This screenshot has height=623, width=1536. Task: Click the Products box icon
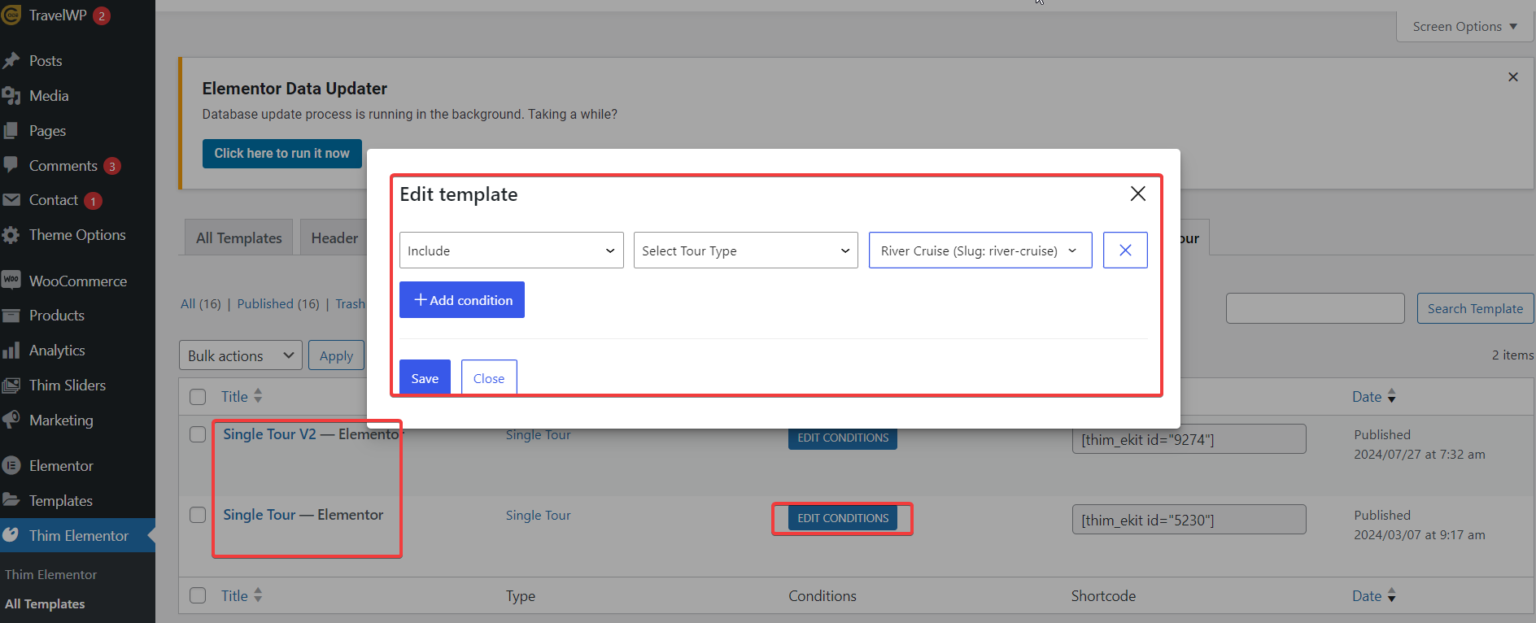click(11, 316)
